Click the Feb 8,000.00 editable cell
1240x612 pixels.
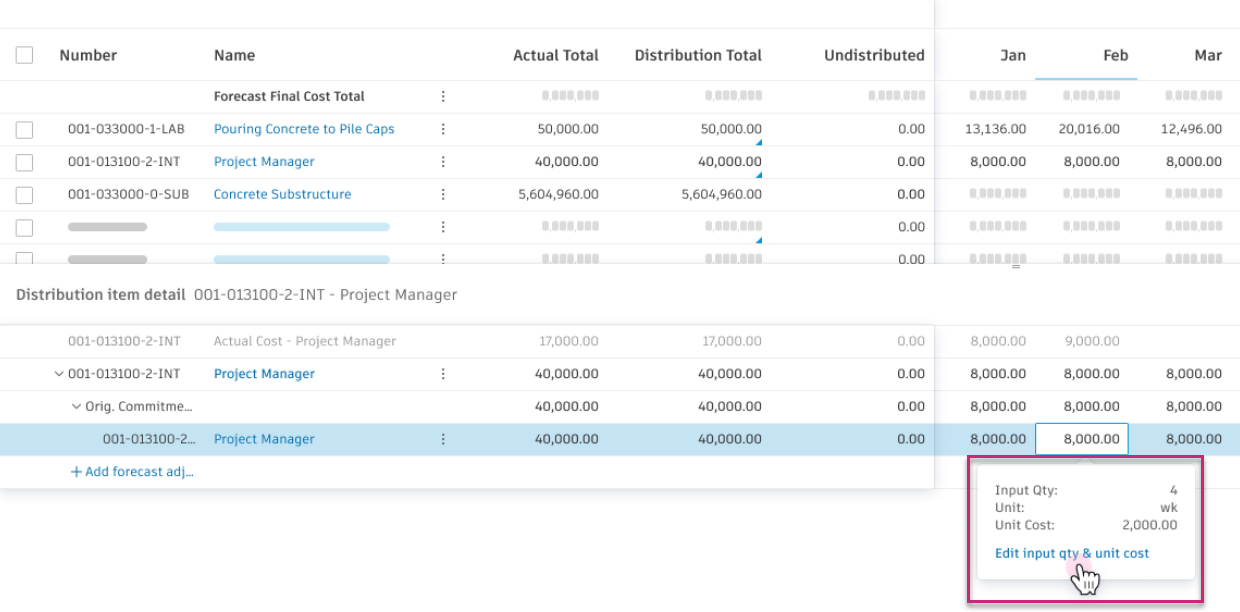coord(1082,439)
